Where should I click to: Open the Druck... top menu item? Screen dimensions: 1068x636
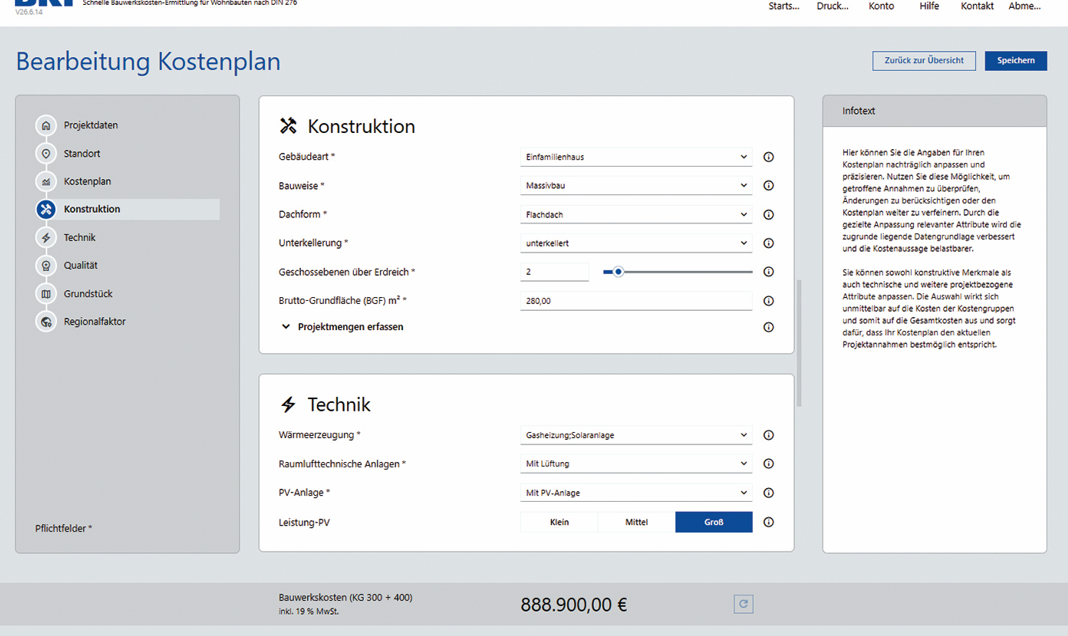pyautogui.click(x=832, y=6)
